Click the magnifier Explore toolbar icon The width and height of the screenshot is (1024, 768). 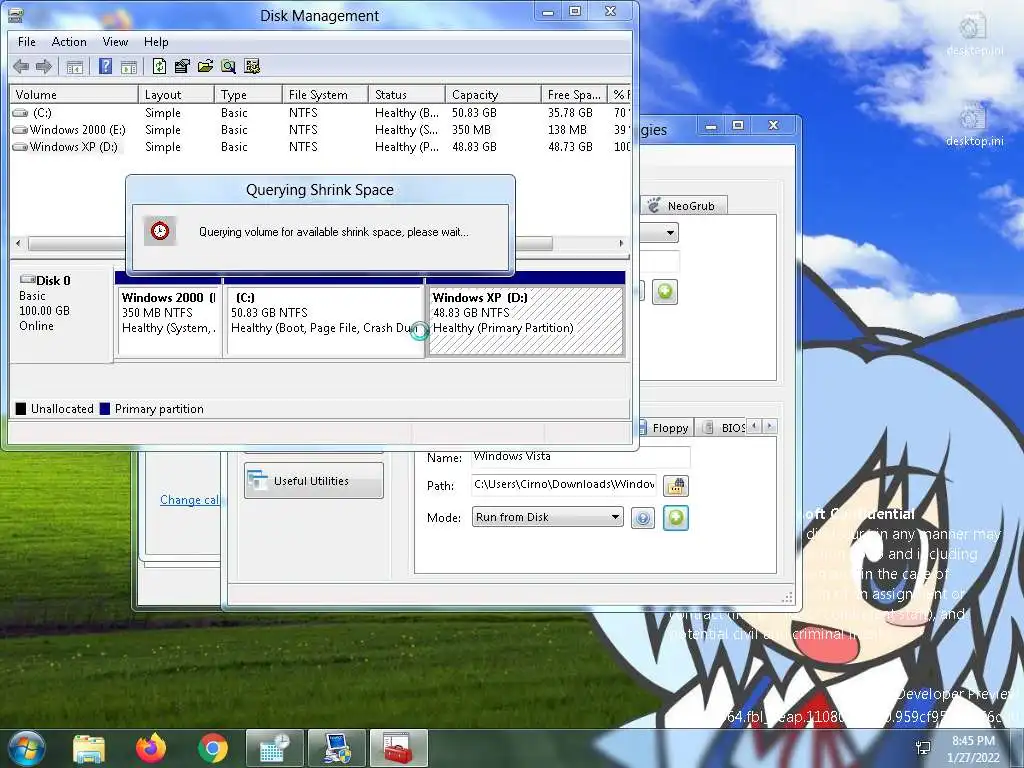point(228,66)
